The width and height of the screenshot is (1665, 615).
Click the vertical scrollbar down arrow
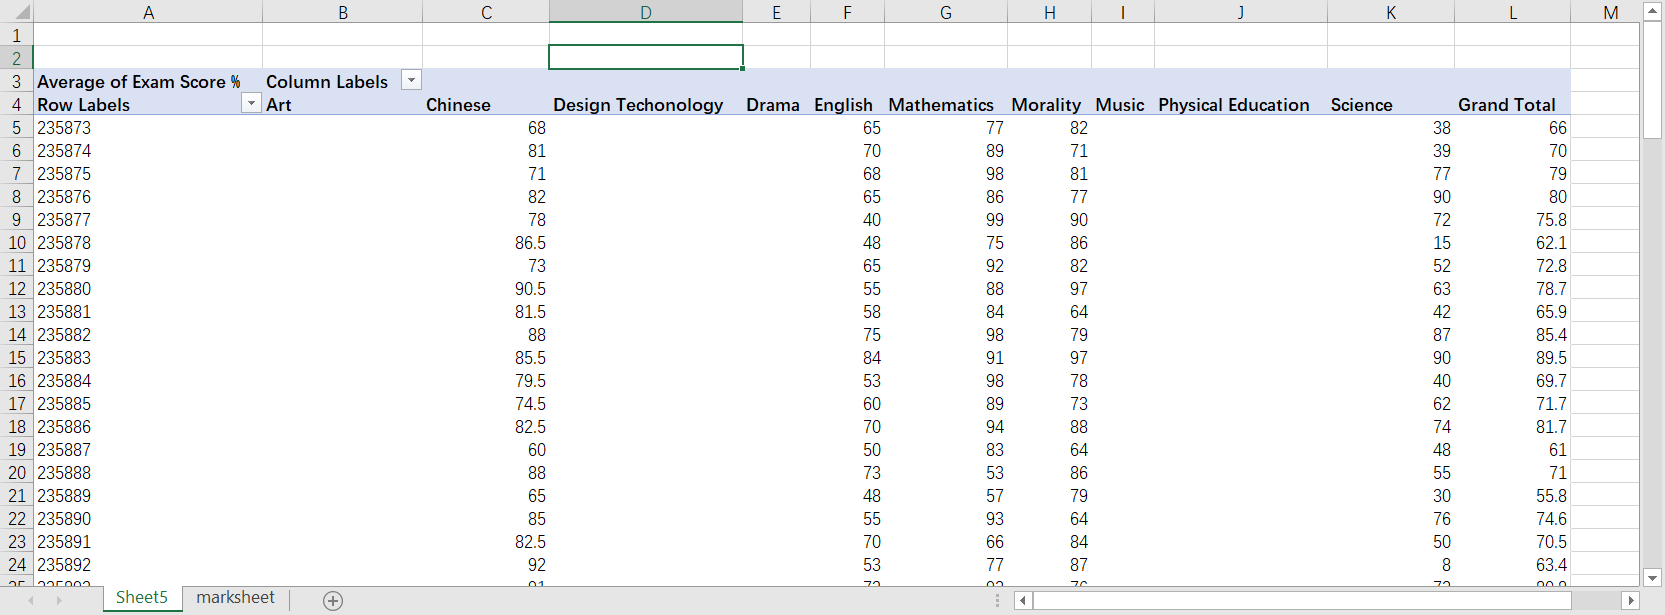(x=1652, y=577)
